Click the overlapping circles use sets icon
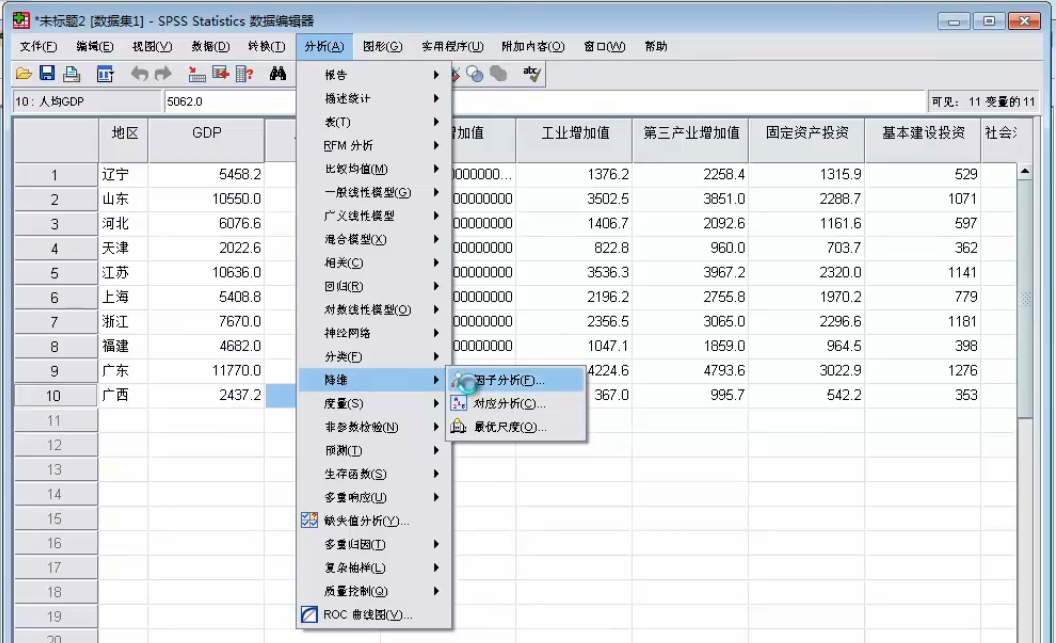1056x643 pixels. tap(475, 73)
